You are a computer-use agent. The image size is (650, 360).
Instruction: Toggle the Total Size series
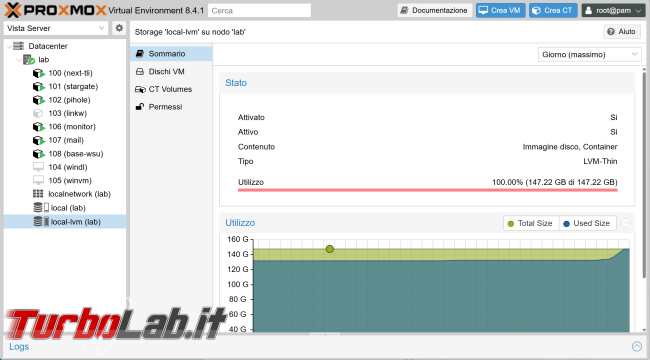click(531, 223)
